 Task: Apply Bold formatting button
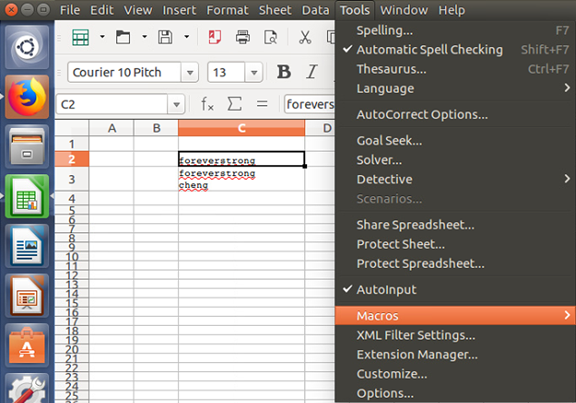tap(284, 72)
